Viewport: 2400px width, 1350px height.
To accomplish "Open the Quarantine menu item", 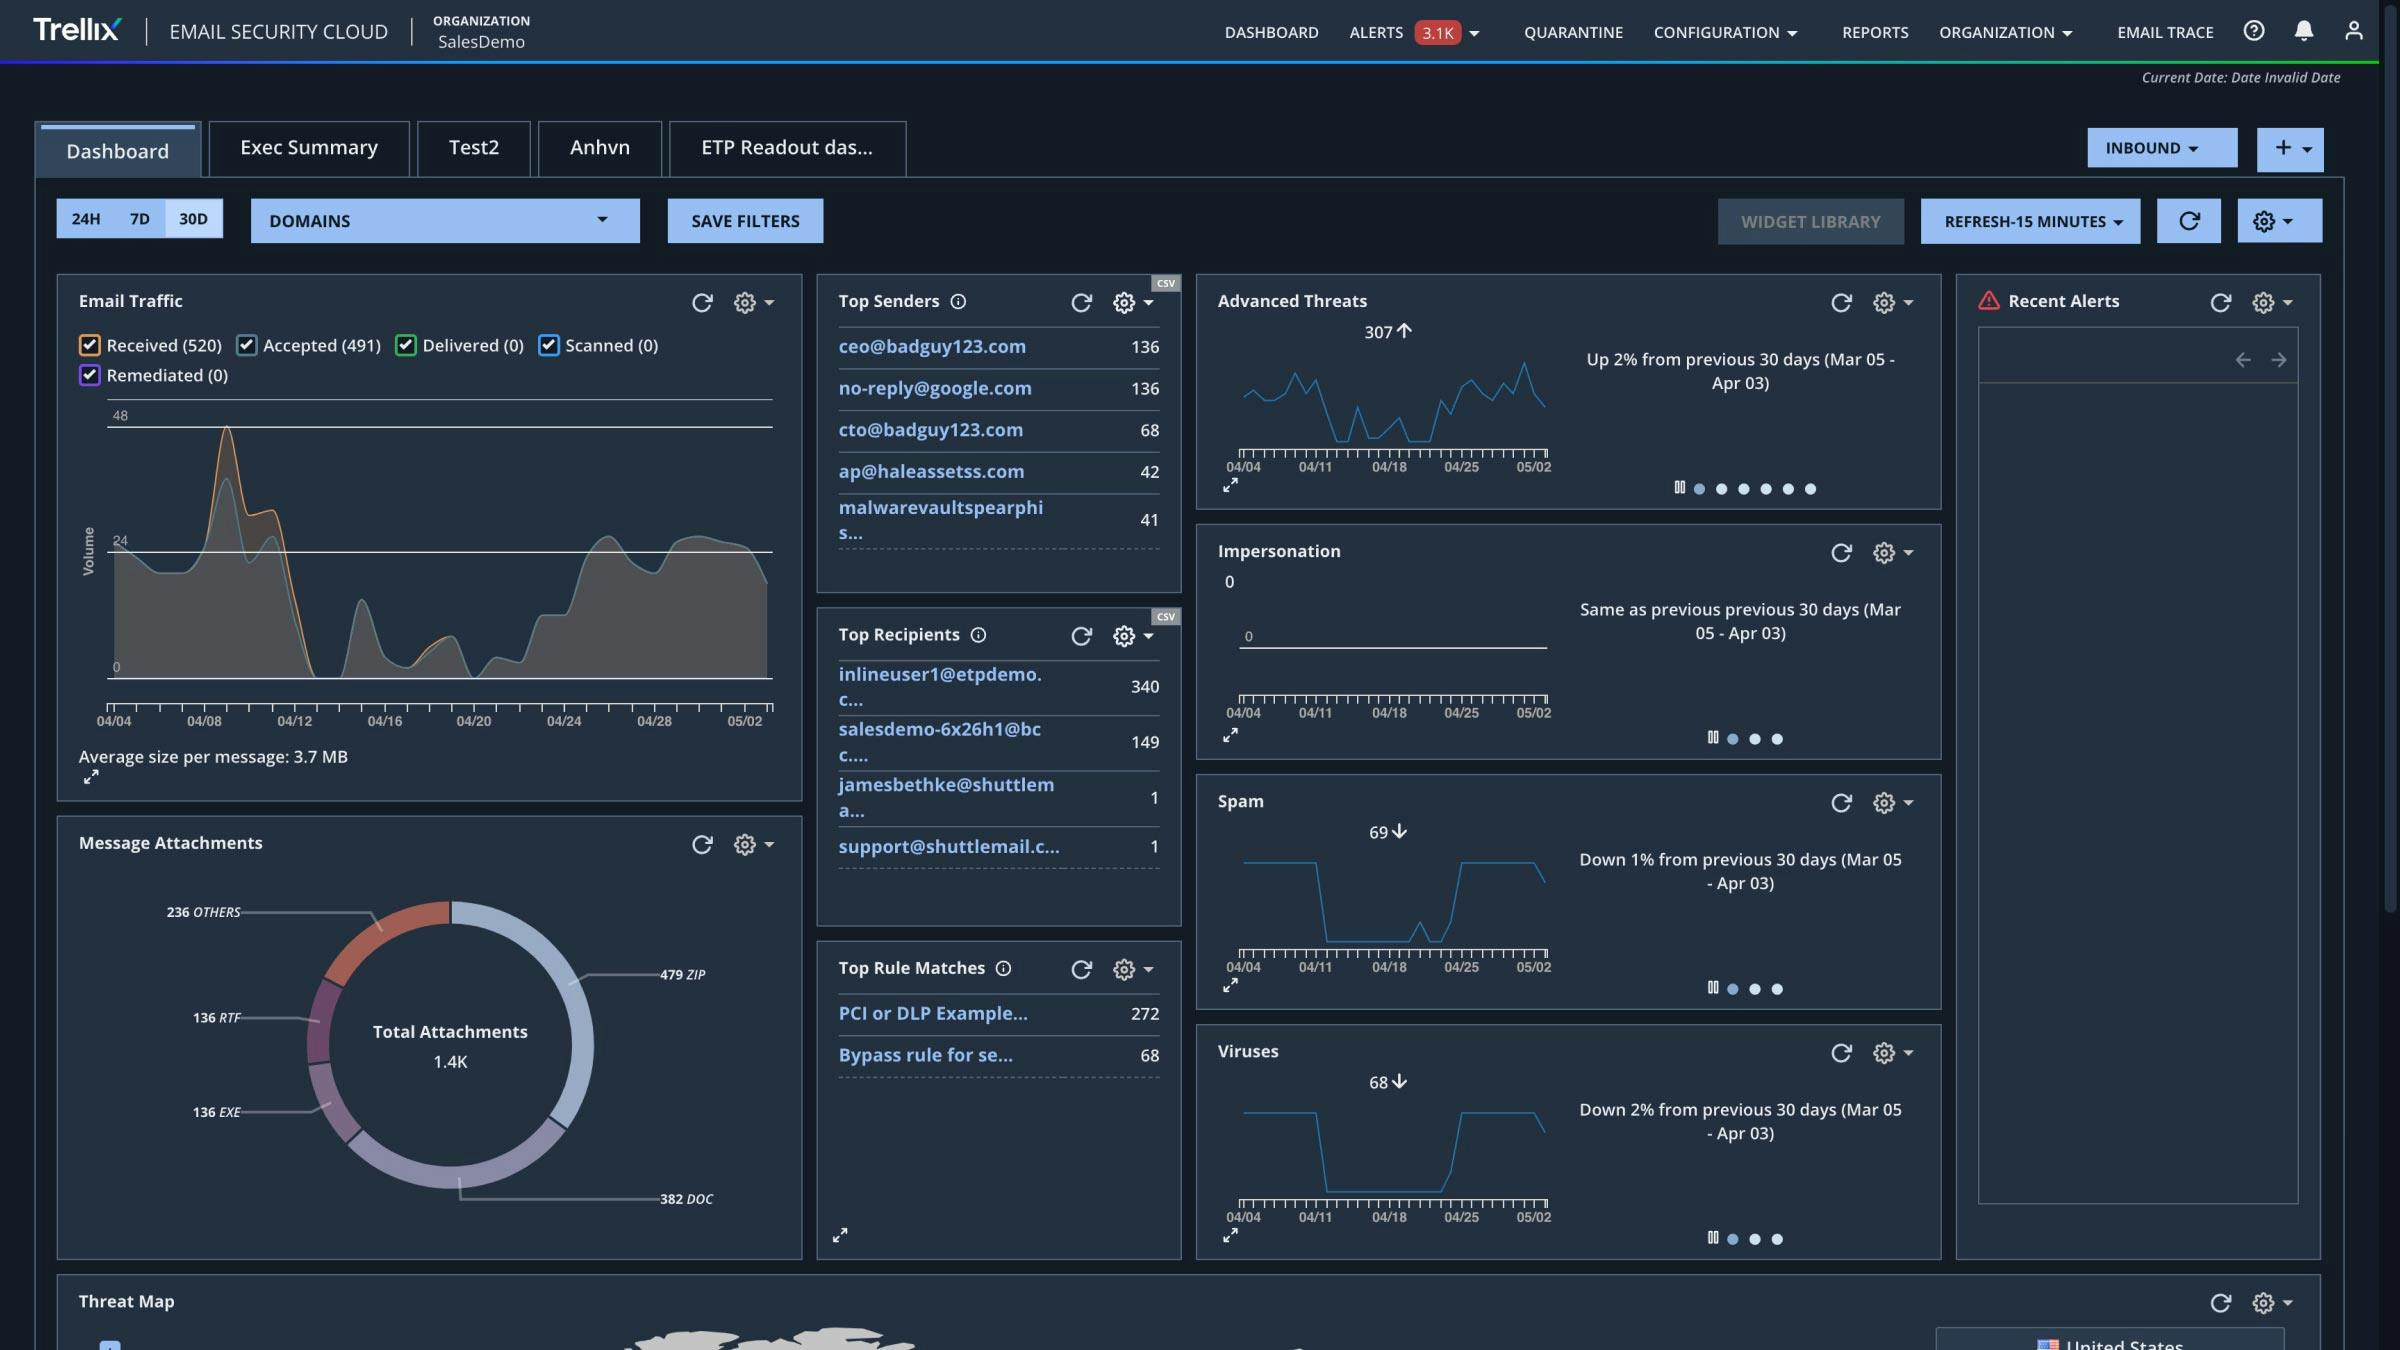I will tap(1573, 31).
